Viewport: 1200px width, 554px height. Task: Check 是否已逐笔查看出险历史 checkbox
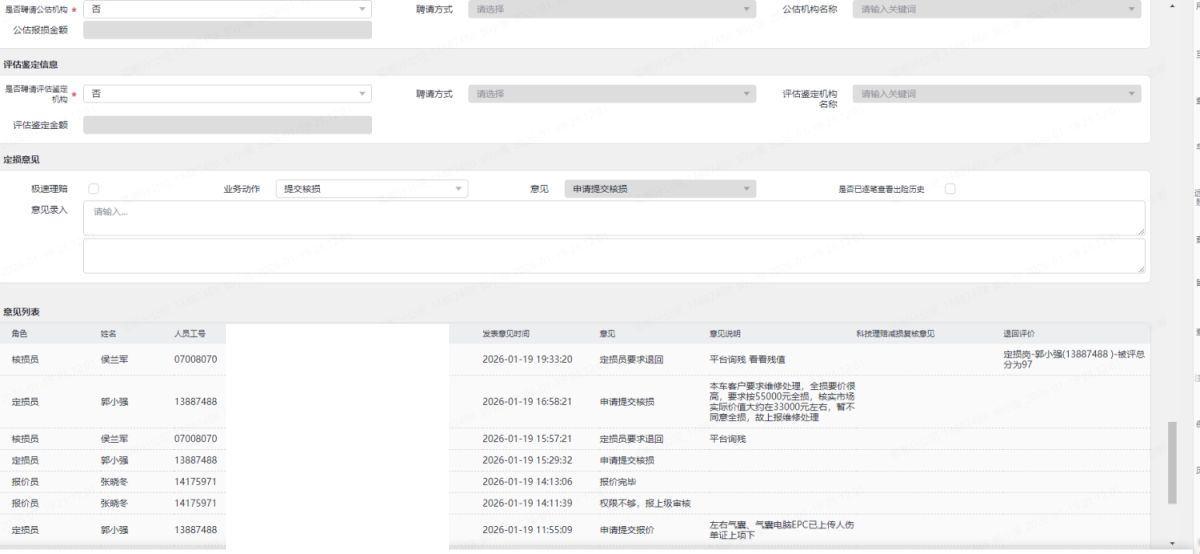tap(950, 189)
